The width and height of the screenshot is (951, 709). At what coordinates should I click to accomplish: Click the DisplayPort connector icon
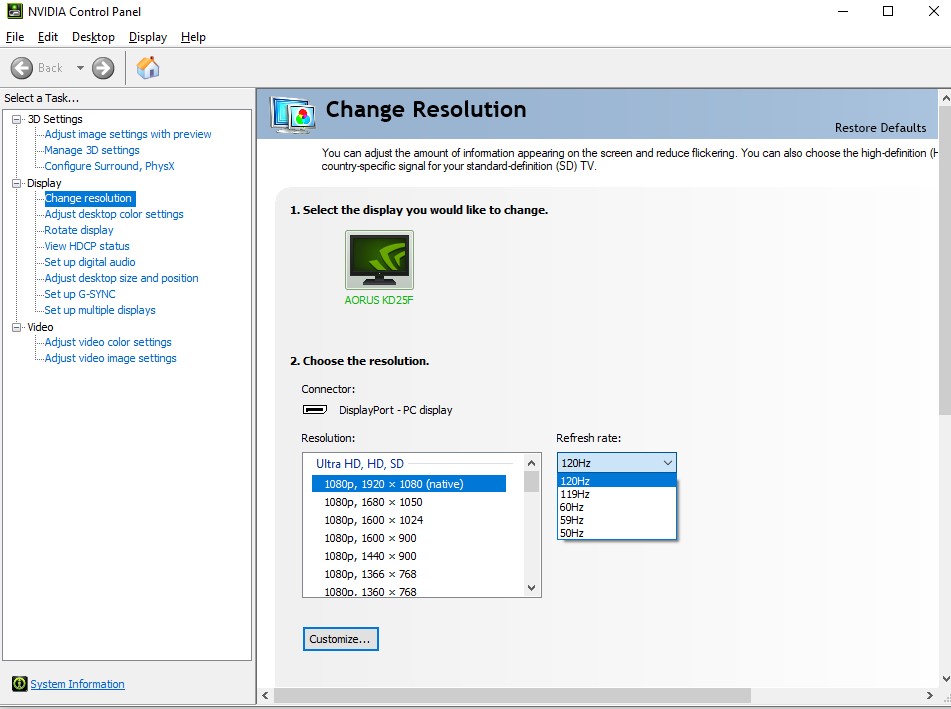pos(314,409)
